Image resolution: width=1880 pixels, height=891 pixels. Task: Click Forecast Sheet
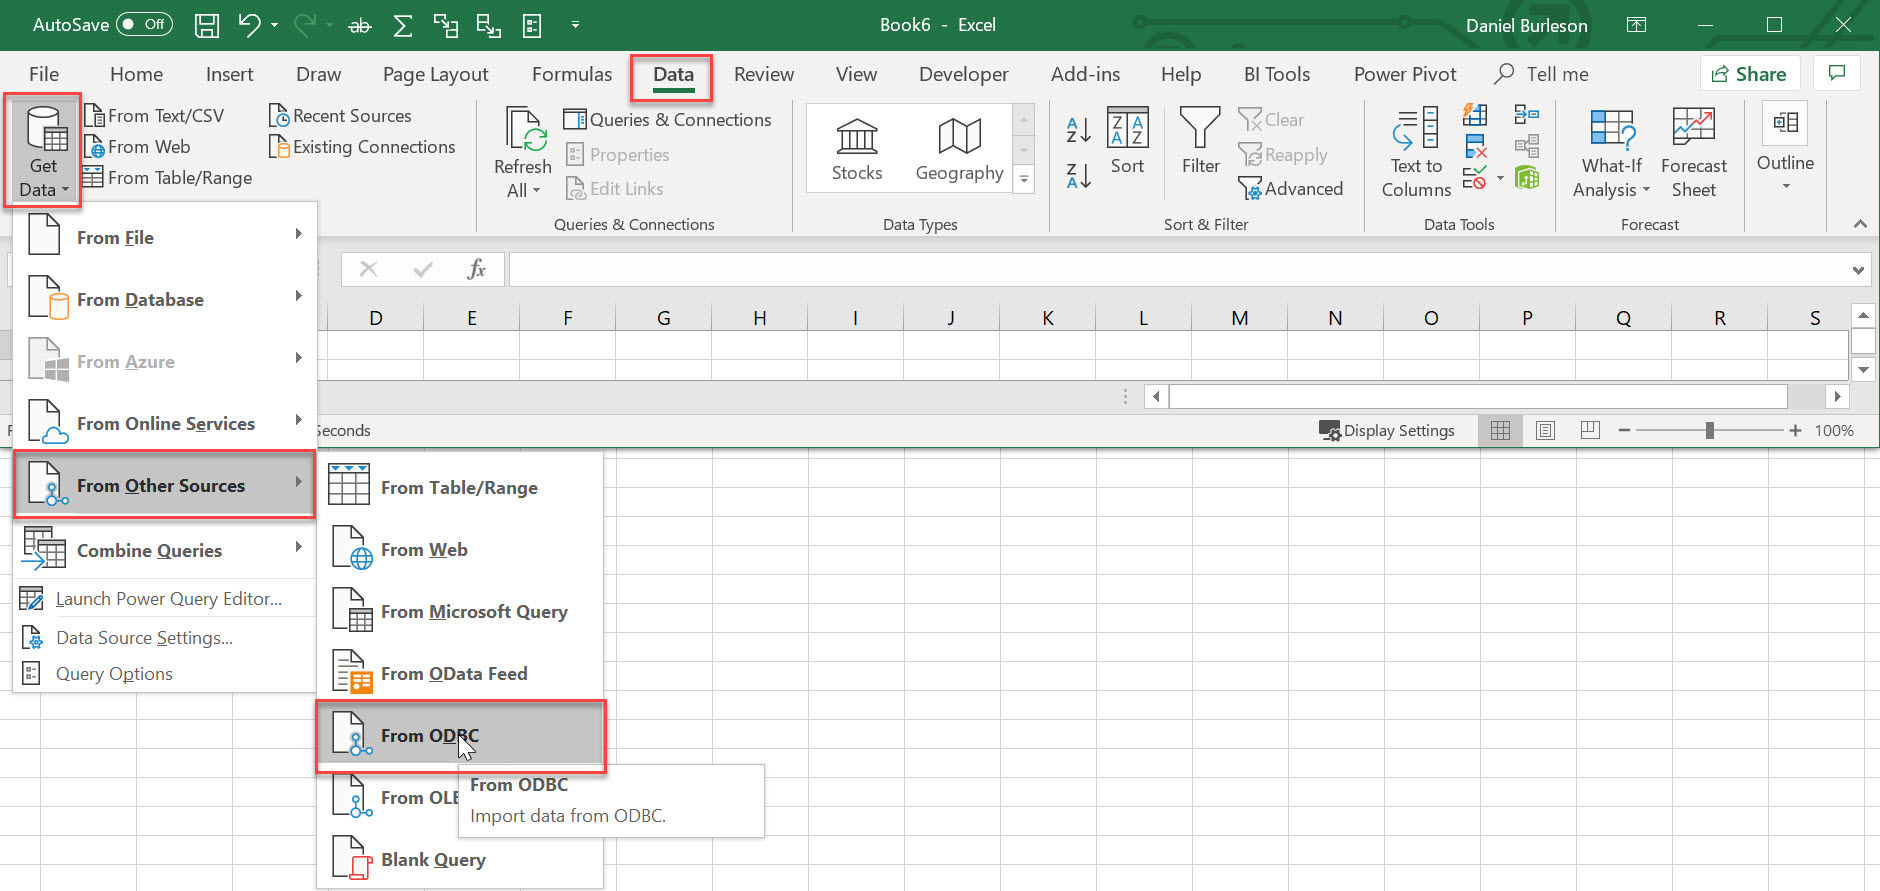point(1693,153)
